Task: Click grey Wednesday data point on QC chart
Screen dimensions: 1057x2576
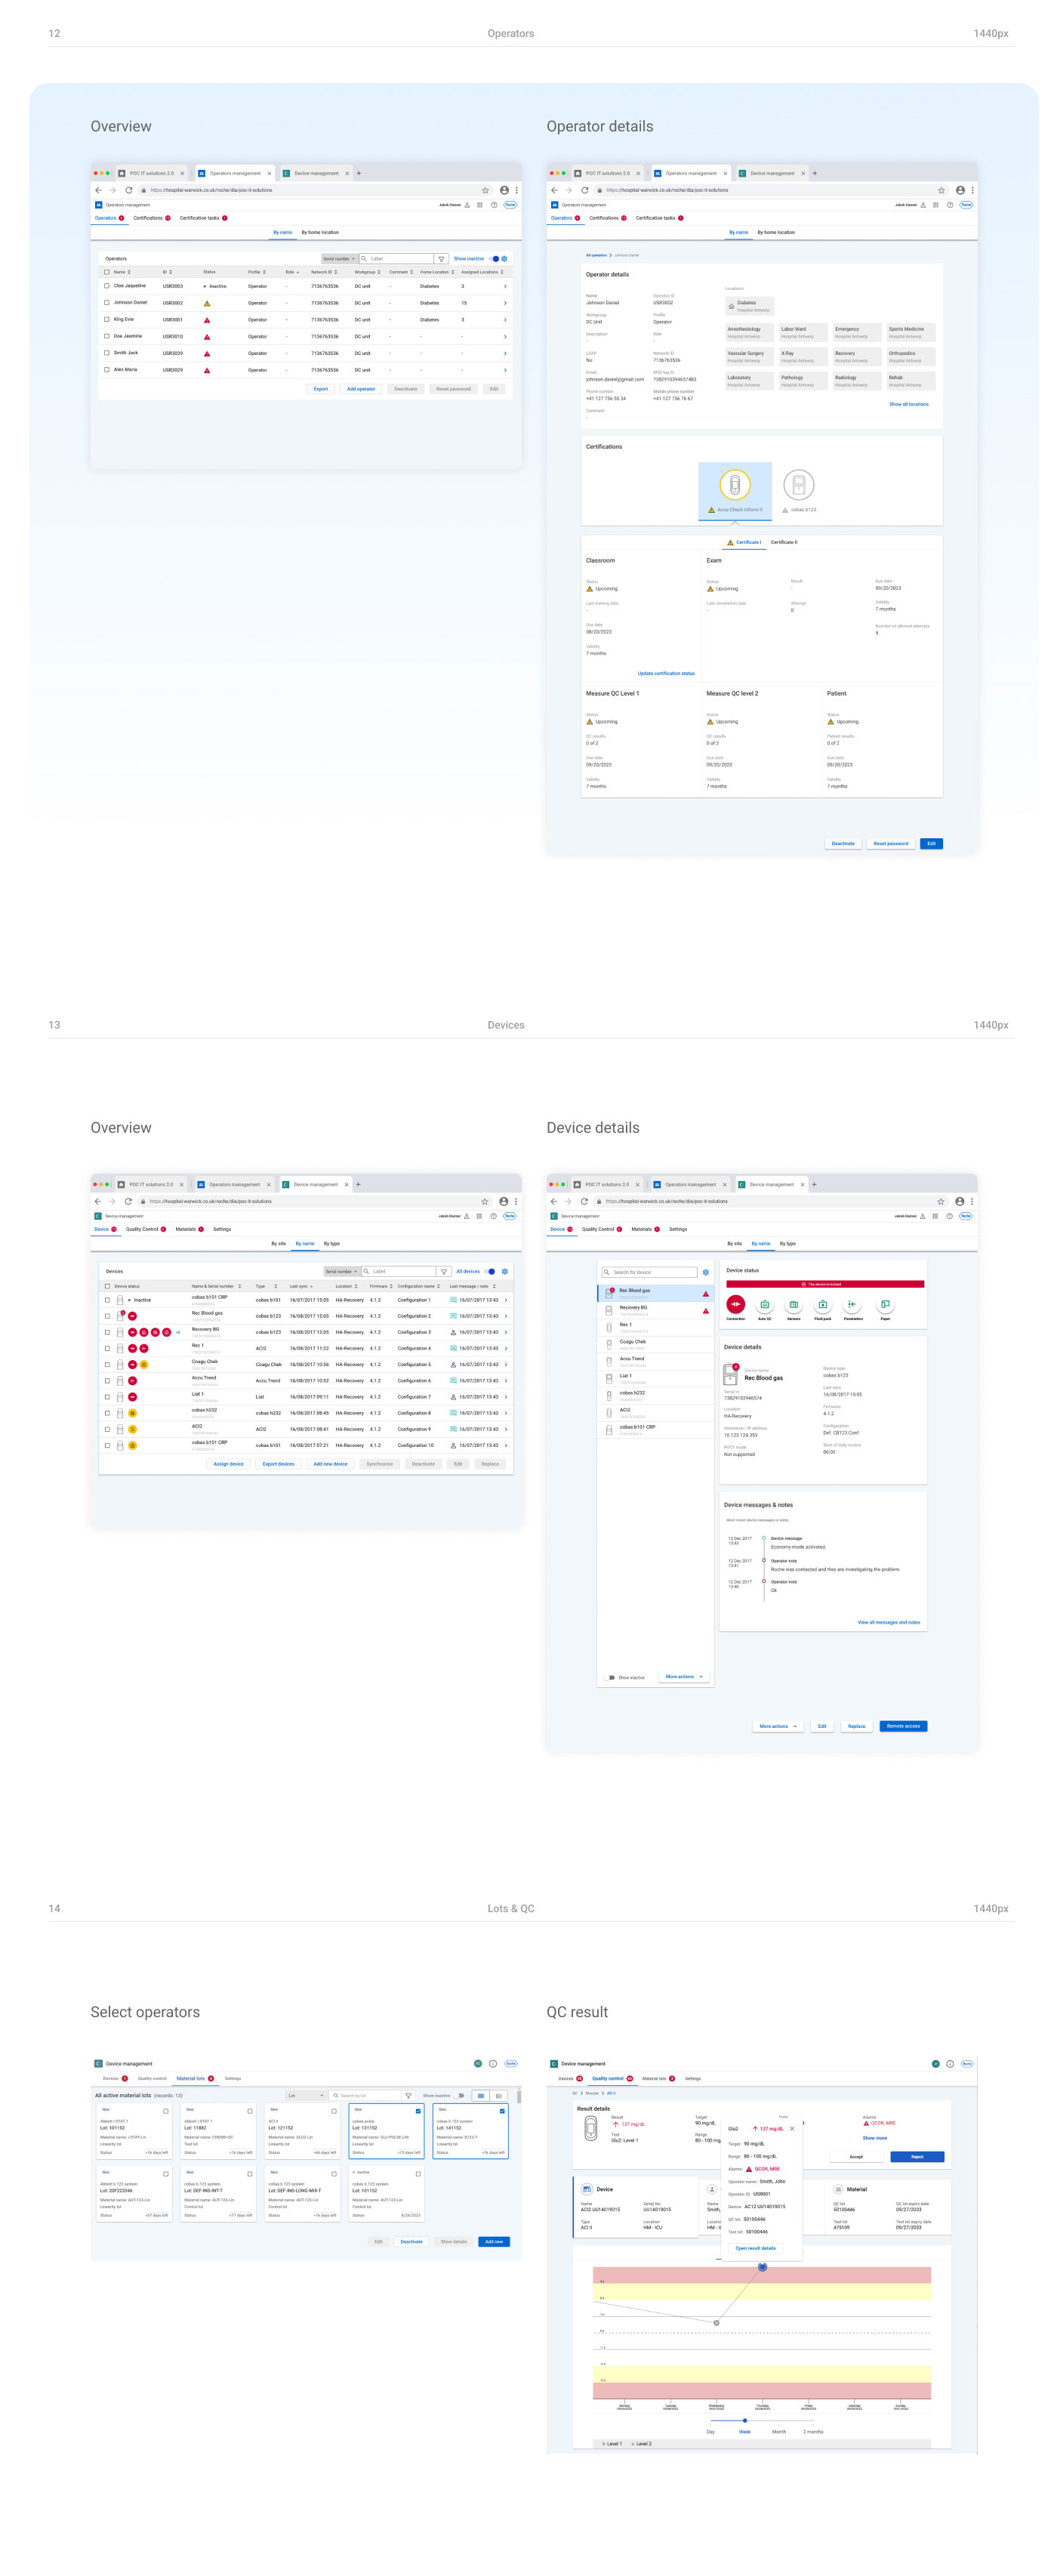Action: click(x=716, y=2322)
